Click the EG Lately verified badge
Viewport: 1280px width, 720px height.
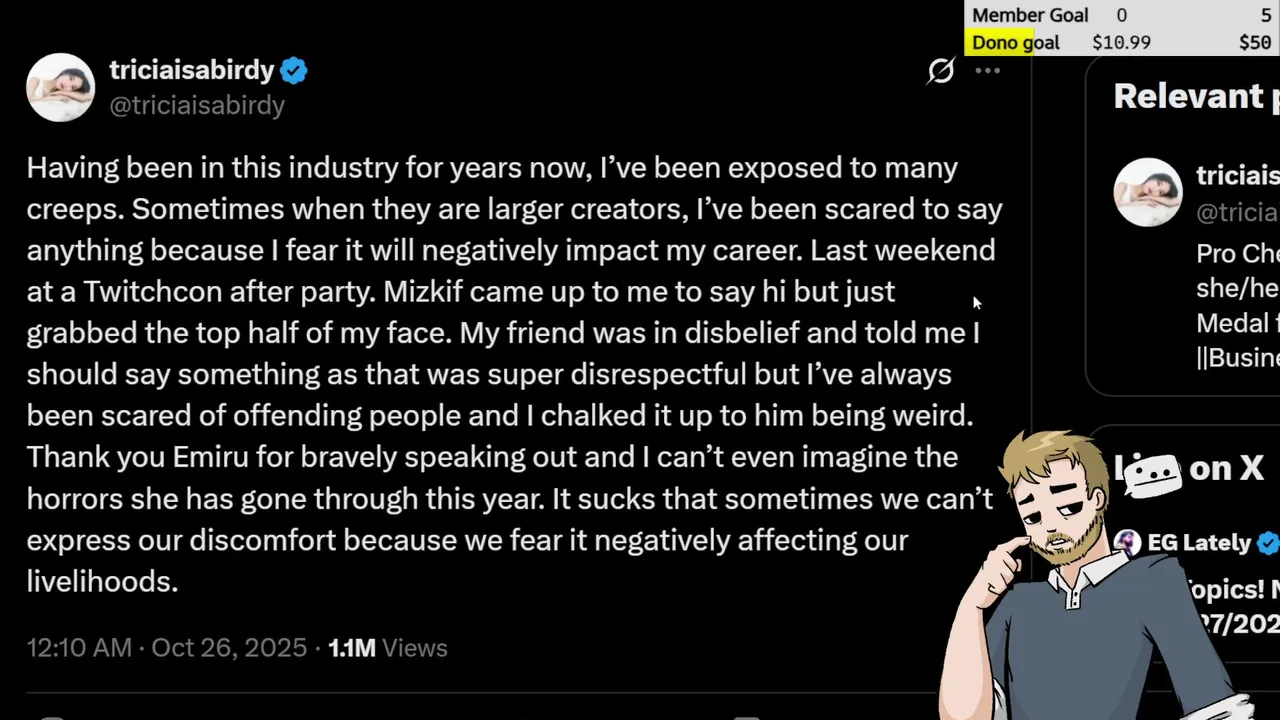pos(1267,543)
